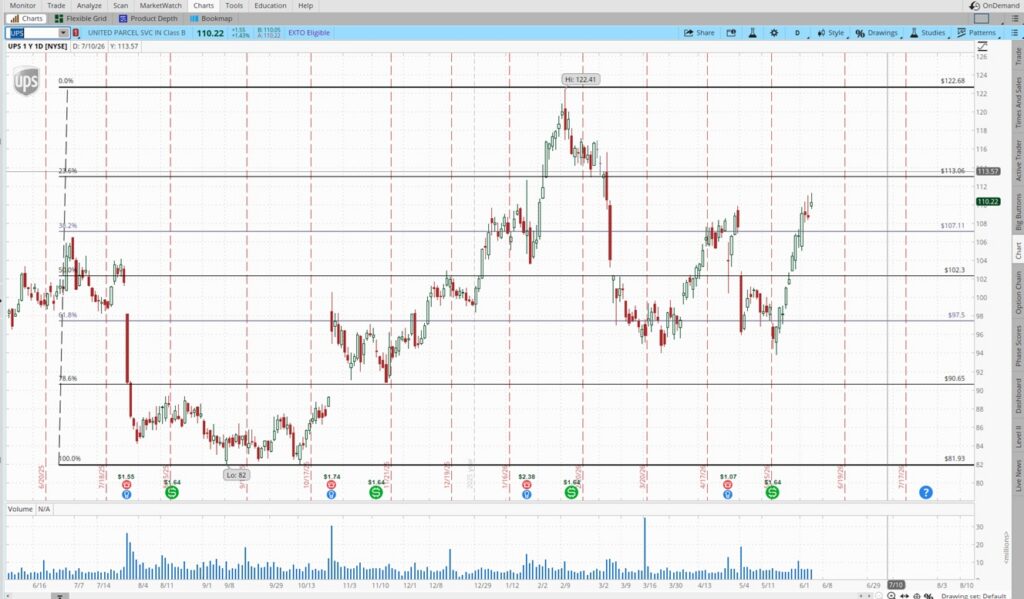Image resolution: width=1024 pixels, height=599 pixels.
Task: Switch to the Charts sub-tab
Action: (26, 18)
